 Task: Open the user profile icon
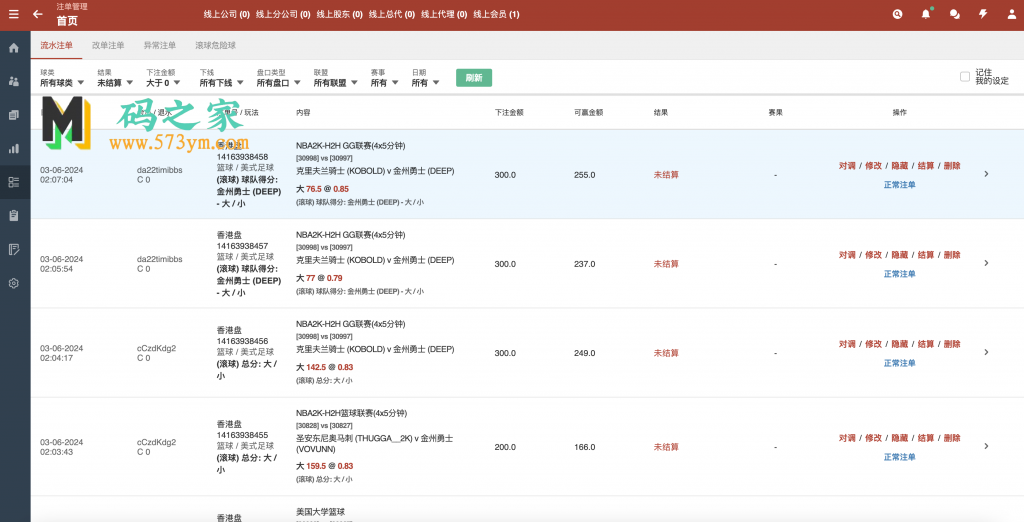pos(1011,14)
